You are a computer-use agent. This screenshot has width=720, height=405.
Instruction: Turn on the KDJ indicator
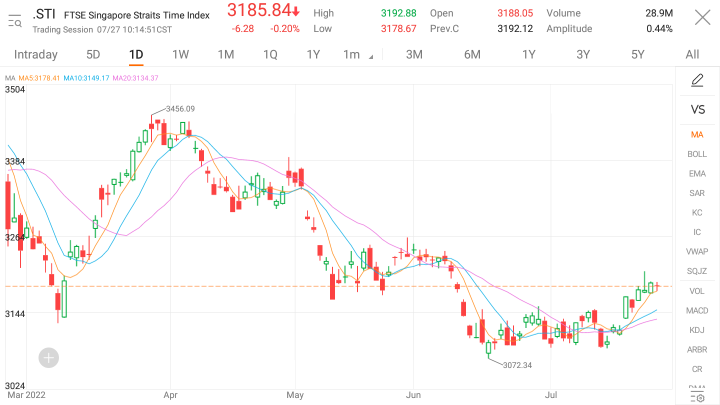pos(697,330)
